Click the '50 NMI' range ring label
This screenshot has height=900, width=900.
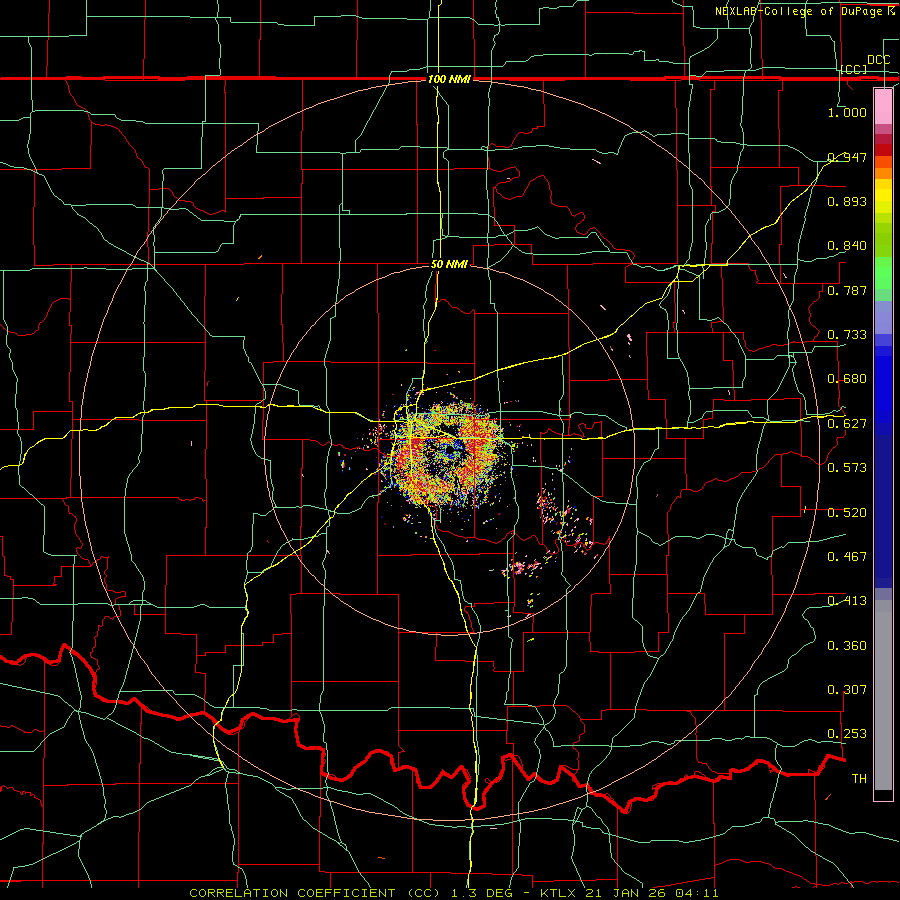click(x=449, y=264)
